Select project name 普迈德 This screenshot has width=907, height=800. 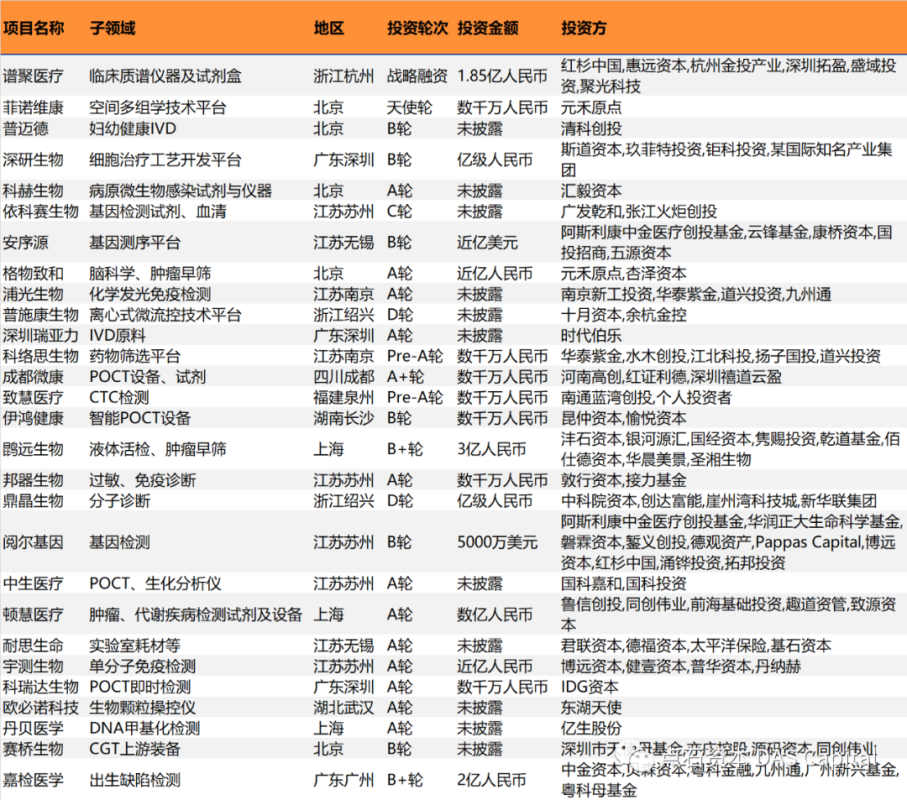tap(25, 128)
